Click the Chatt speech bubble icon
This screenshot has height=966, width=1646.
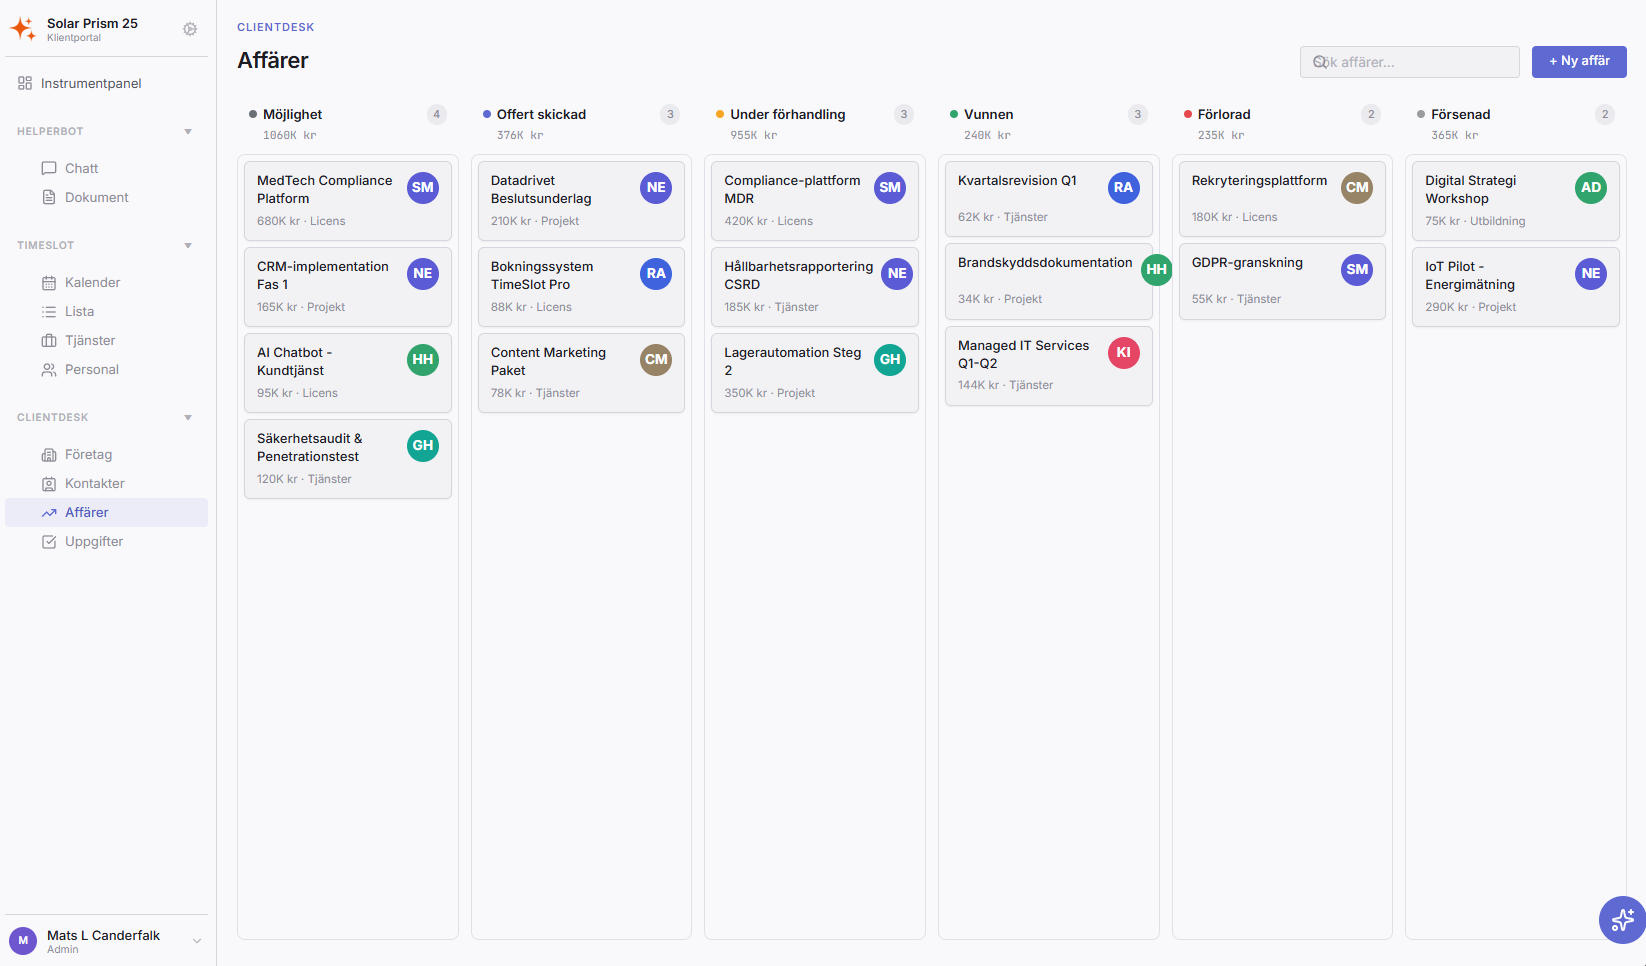pos(50,168)
